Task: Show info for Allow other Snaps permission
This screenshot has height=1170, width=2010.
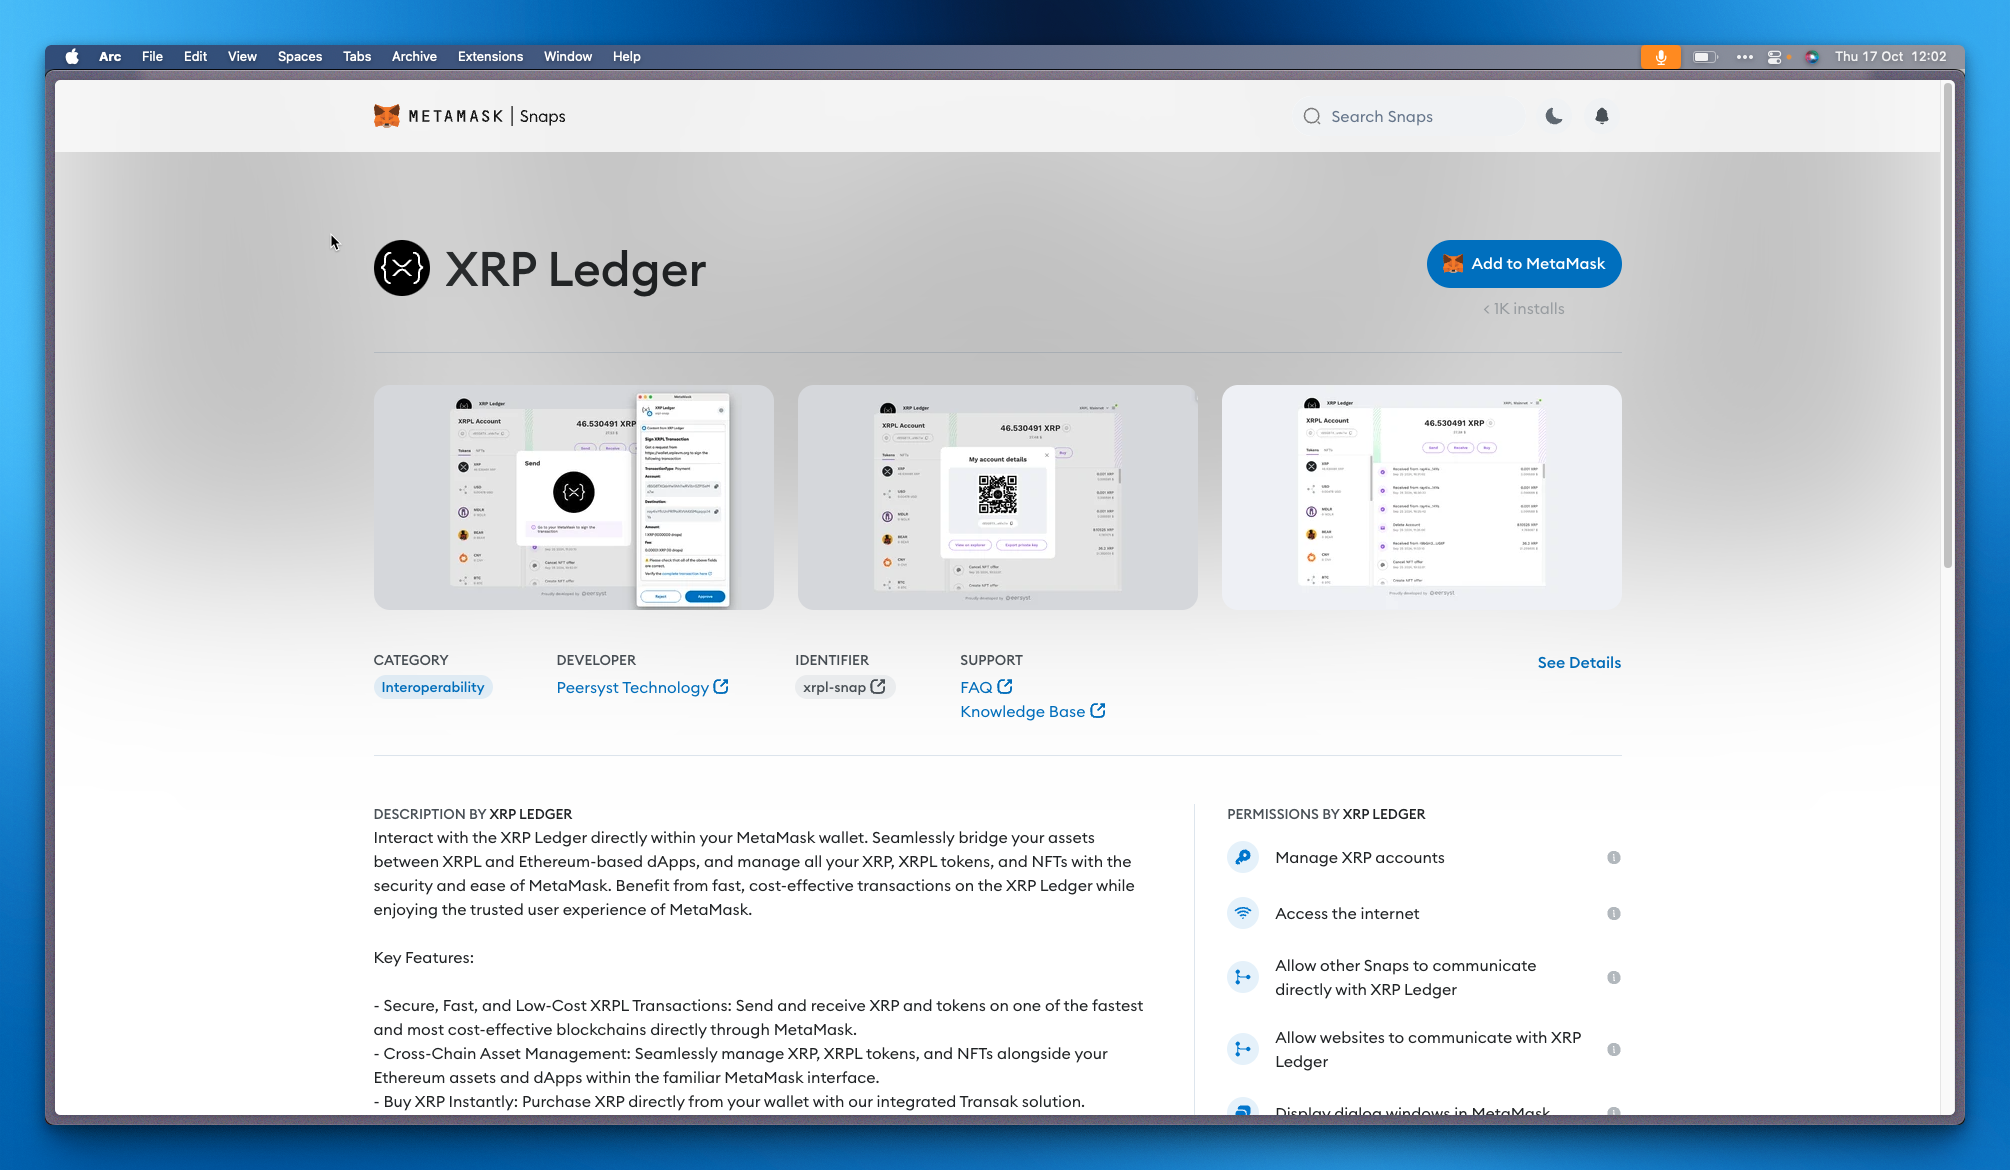Action: 1613,977
